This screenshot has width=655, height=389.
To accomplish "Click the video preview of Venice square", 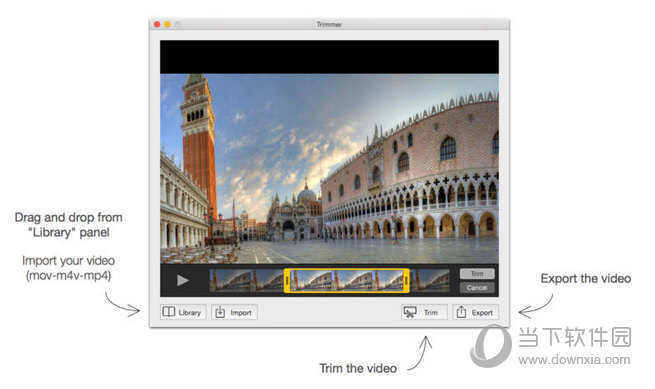I will 329,169.
